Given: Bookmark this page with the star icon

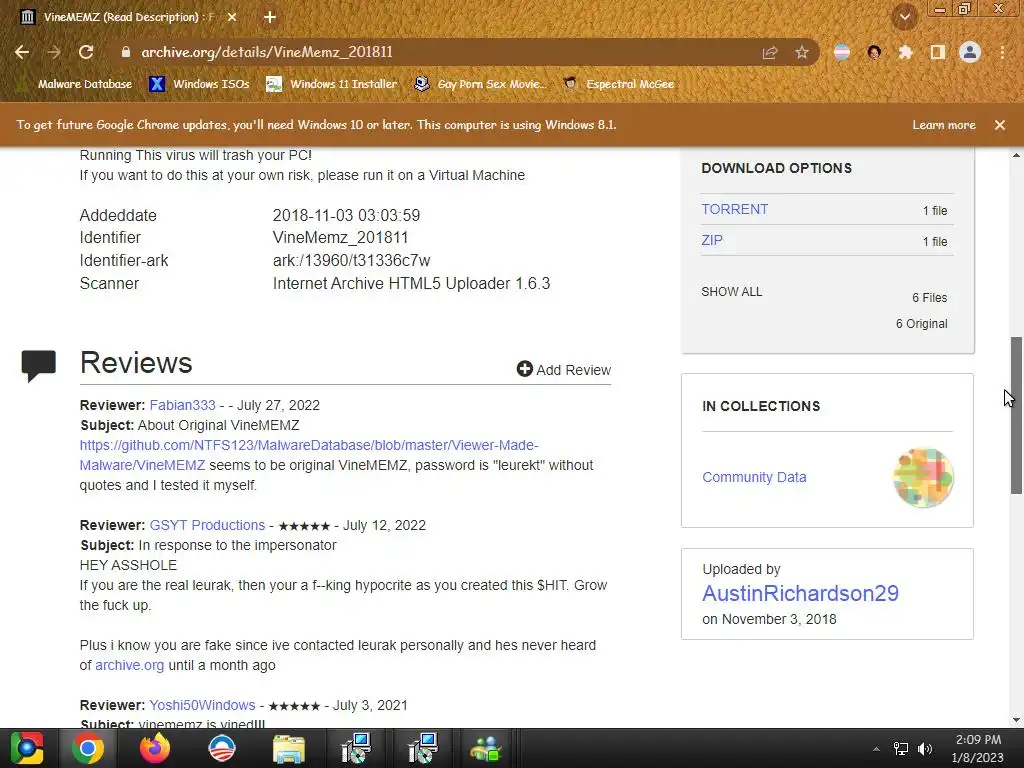Looking at the screenshot, I should [802, 52].
